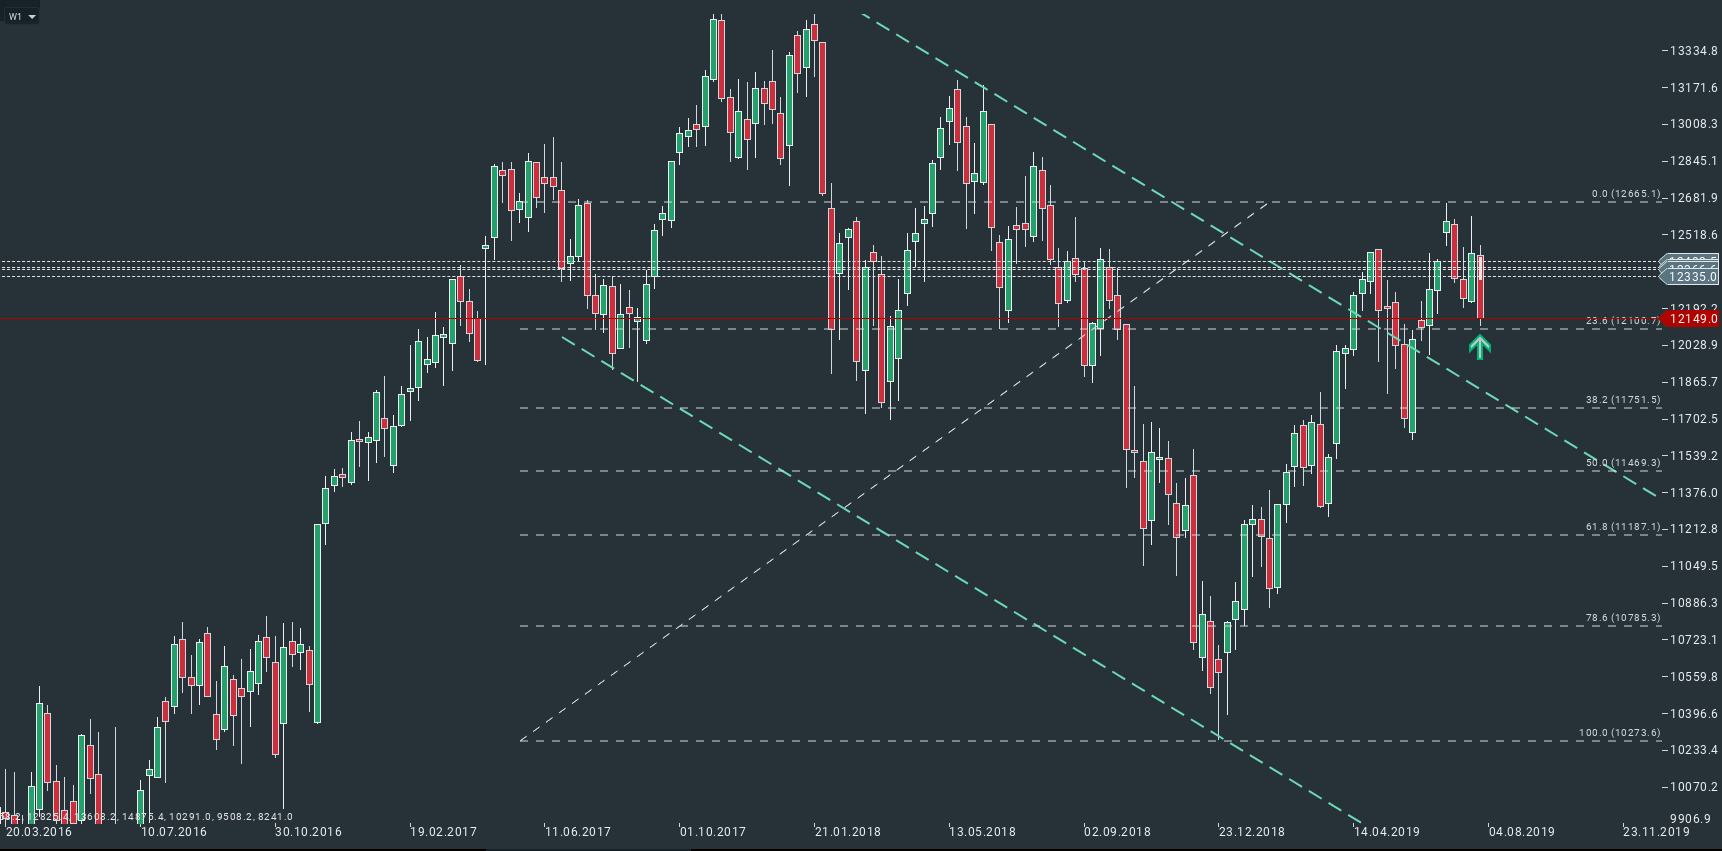Select the 38.2 (11751.5) Fibonacci level label
This screenshot has height=851, width=1722.
pos(1623,400)
